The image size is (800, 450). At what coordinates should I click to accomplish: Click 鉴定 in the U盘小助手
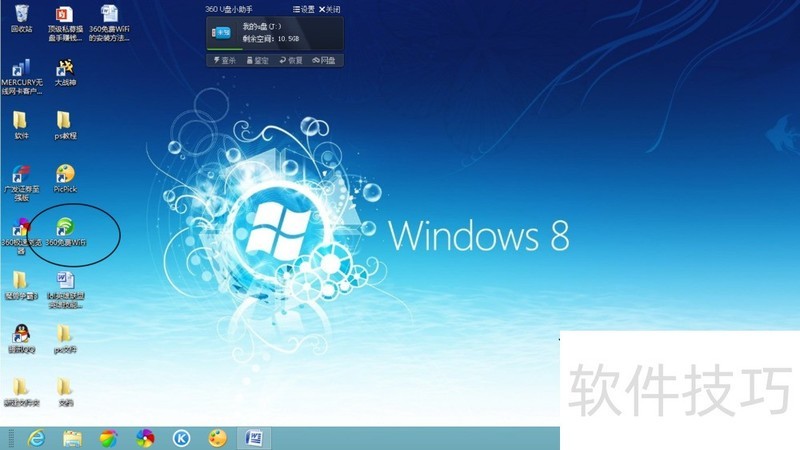point(257,60)
